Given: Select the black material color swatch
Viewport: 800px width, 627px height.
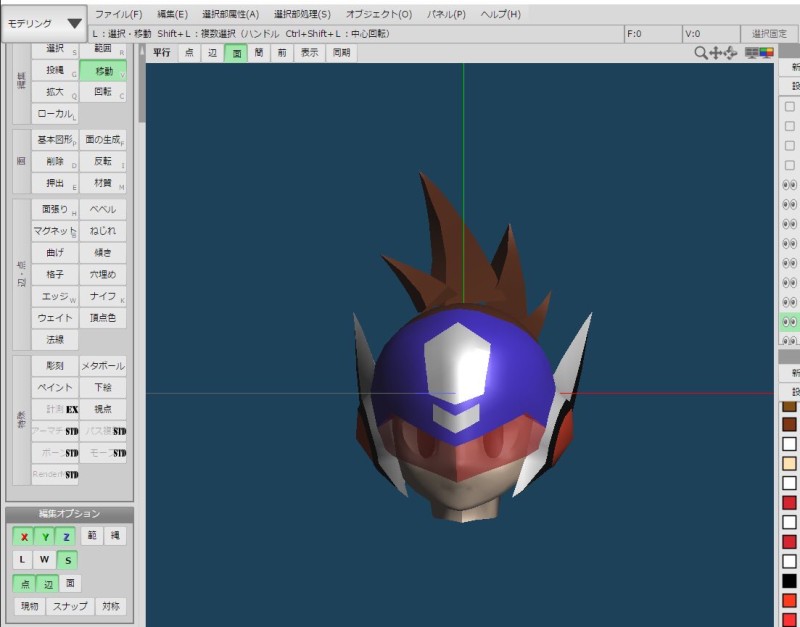Looking at the screenshot, I should coord(789,581).
